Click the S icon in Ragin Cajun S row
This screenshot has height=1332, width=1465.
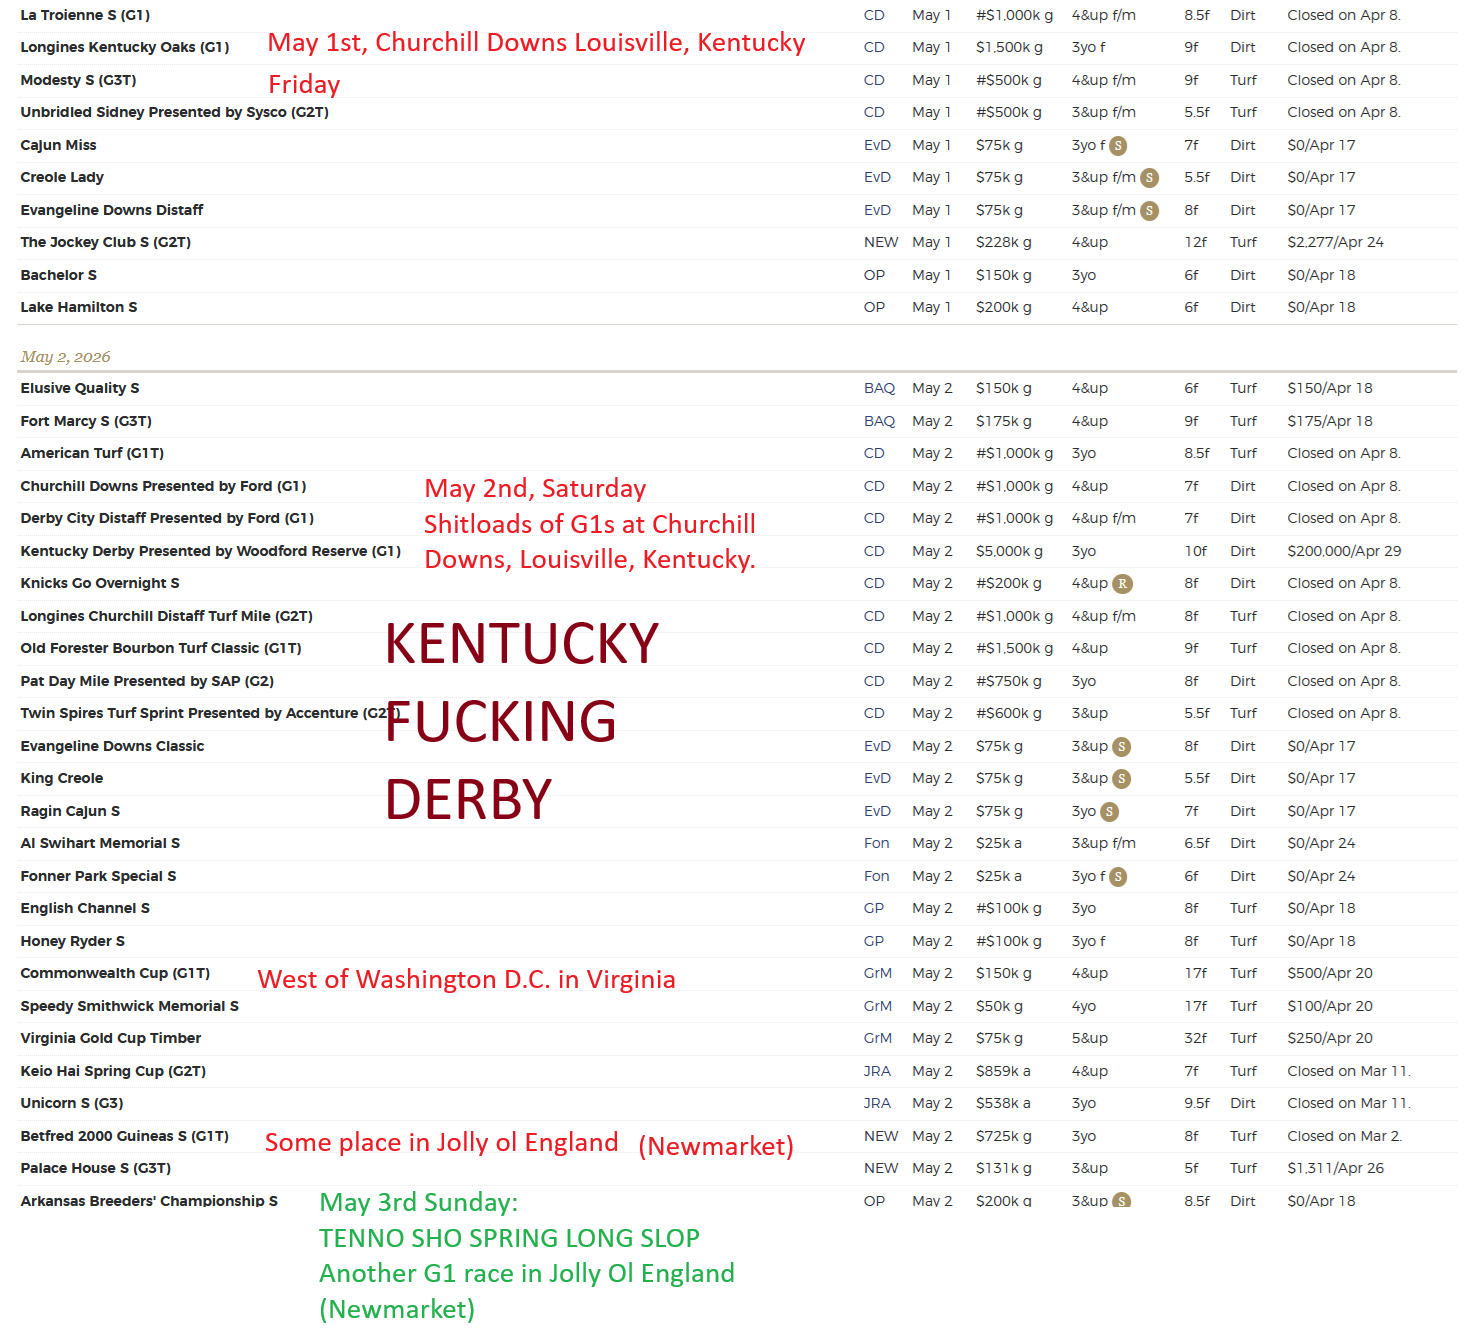click(x=1109, y=812)
